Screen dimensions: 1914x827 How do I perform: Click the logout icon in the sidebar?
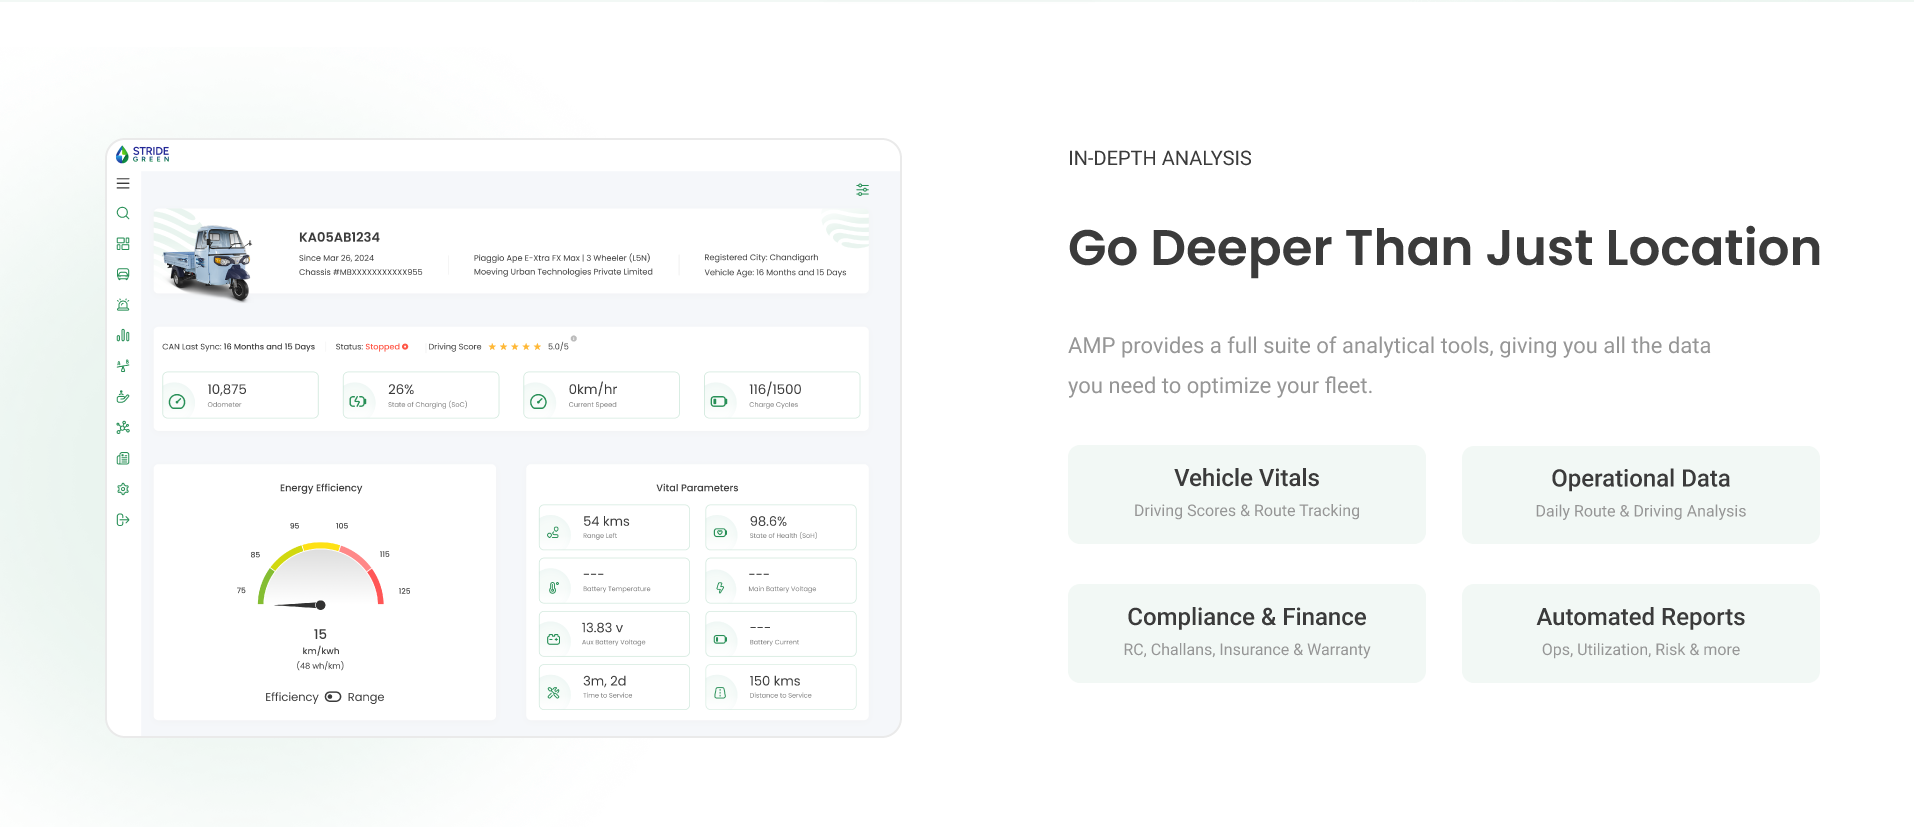(123, 520)
